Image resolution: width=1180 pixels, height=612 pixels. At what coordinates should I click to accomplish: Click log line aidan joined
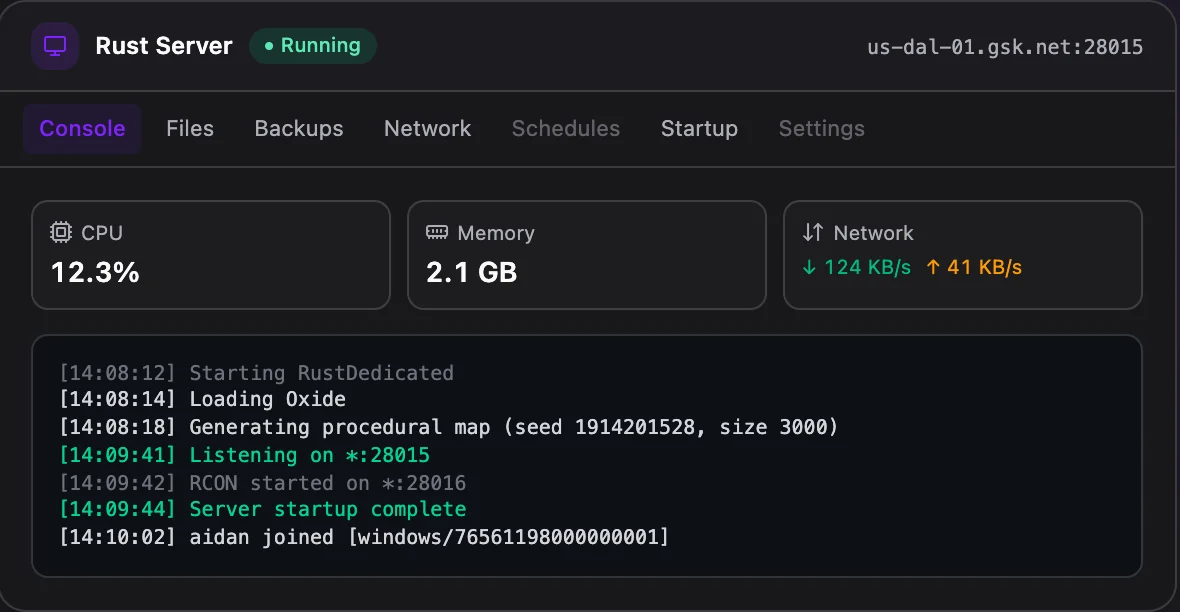click(x=364, y=537)
